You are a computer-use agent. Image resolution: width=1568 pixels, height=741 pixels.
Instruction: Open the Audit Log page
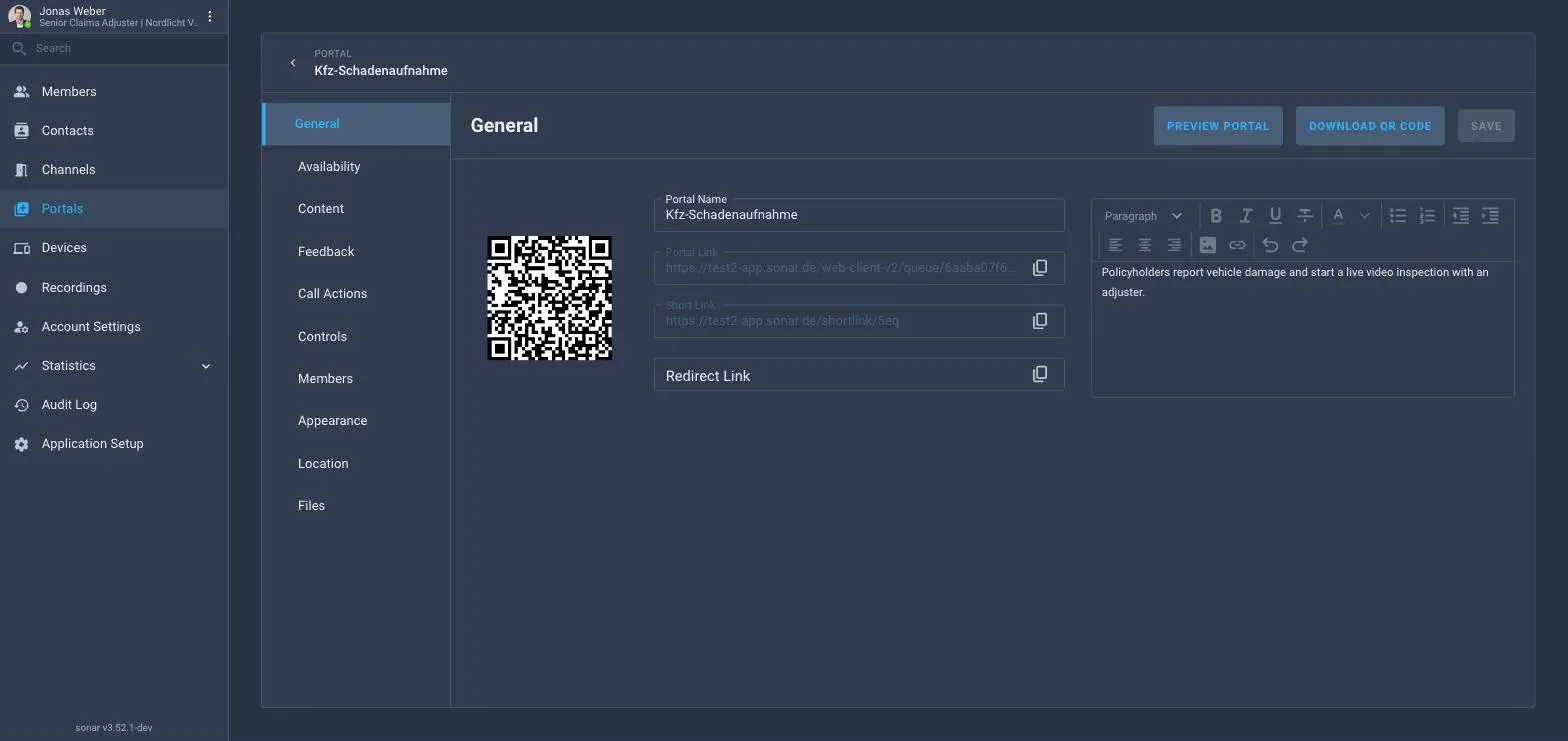[114, 405]
